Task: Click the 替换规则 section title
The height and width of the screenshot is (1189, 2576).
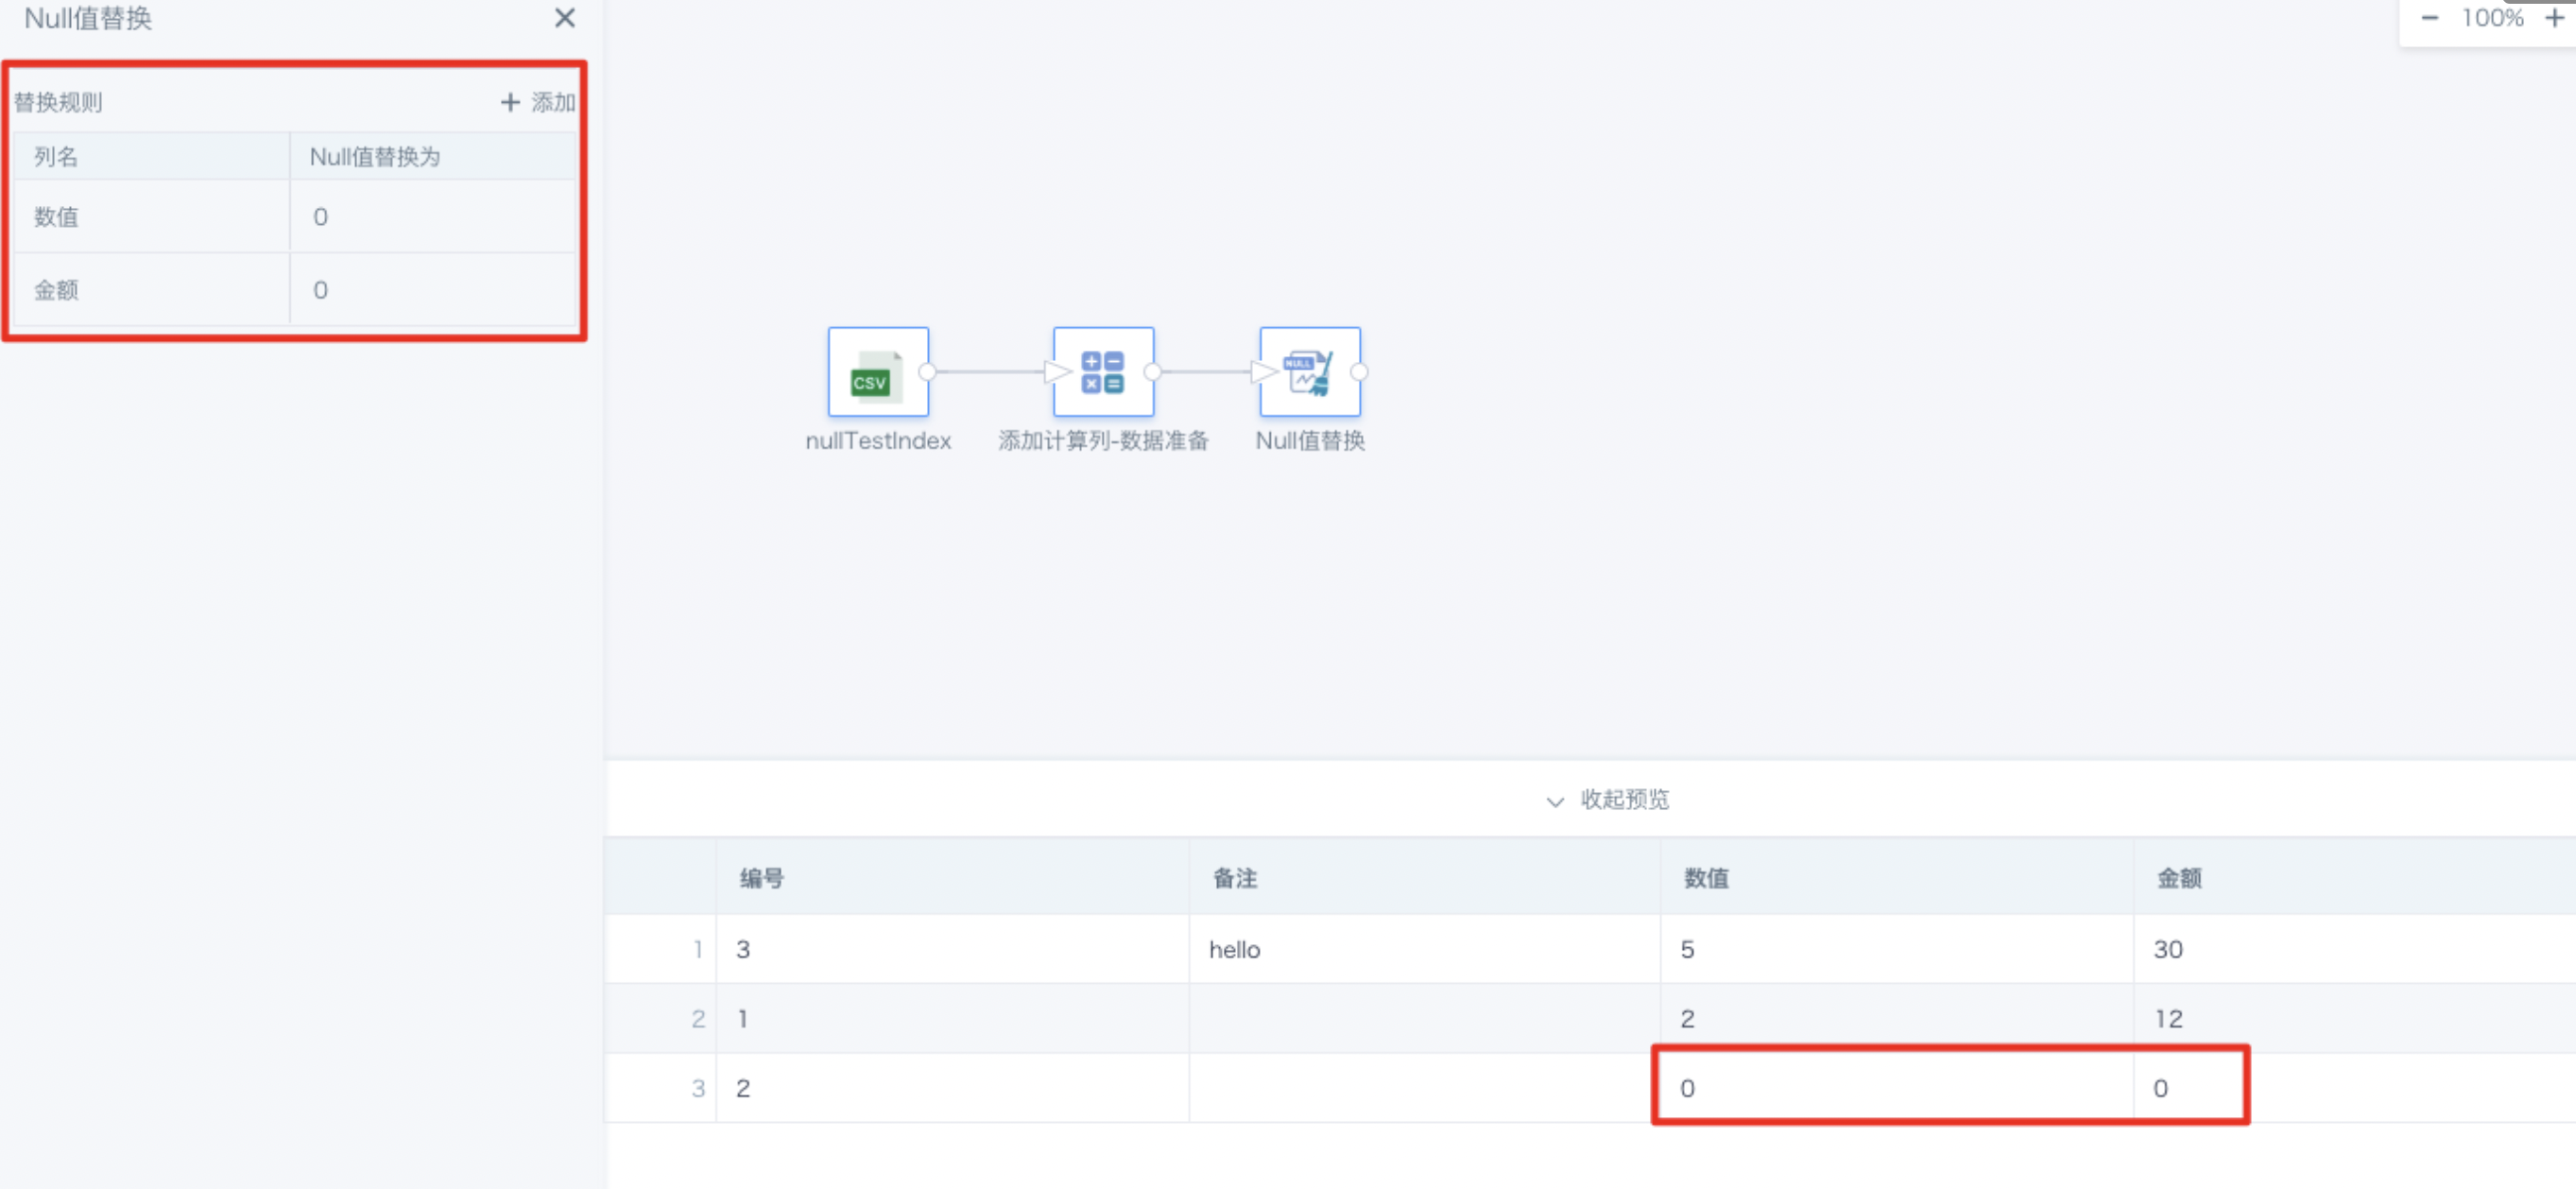Action: pyautogui.click(x=58, y=102)
